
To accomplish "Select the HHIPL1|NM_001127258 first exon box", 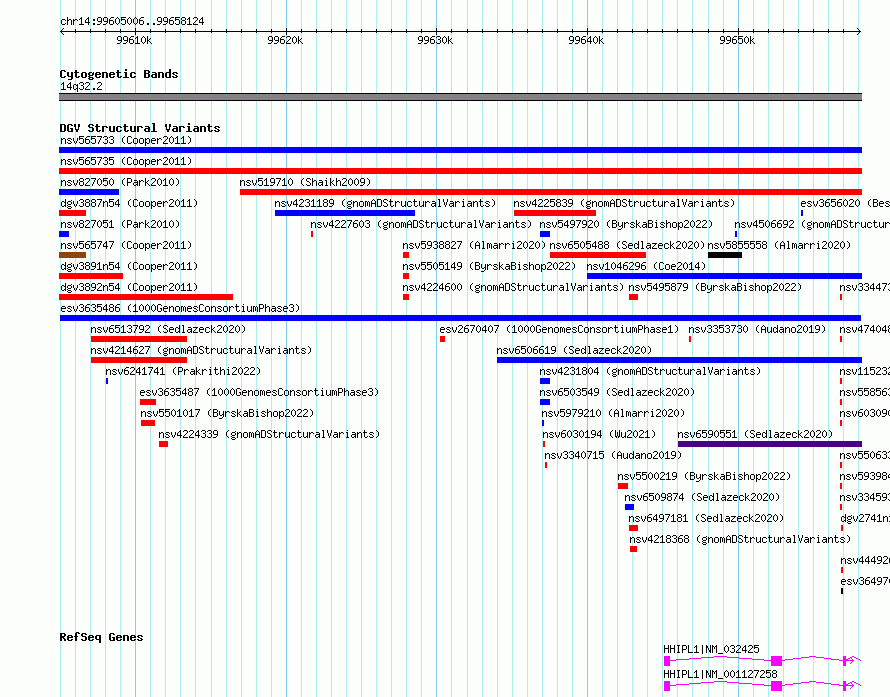I will click(667, 686).
